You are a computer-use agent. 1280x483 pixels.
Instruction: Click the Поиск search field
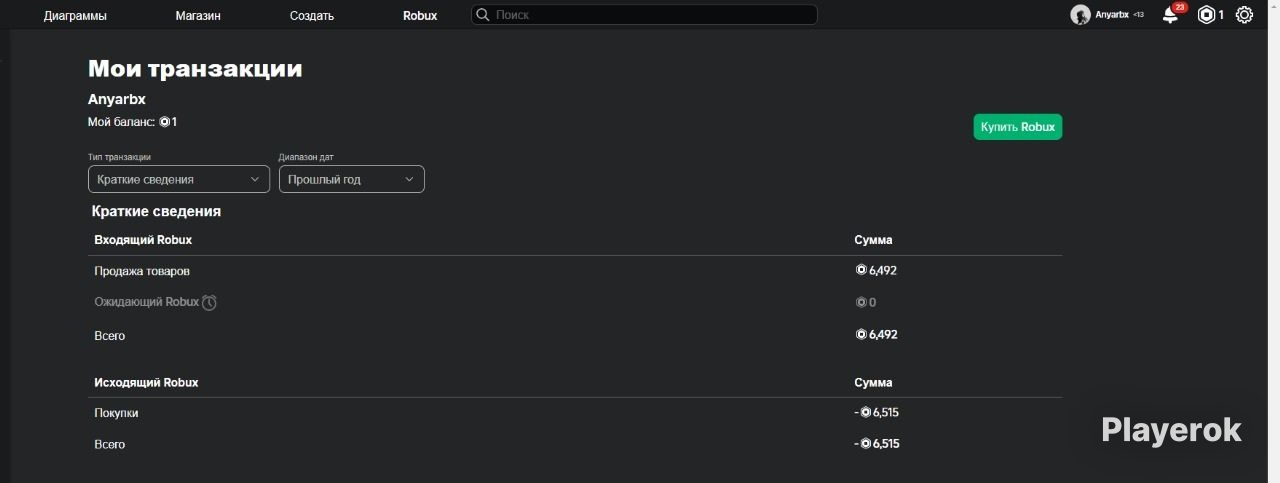[644, 15]
